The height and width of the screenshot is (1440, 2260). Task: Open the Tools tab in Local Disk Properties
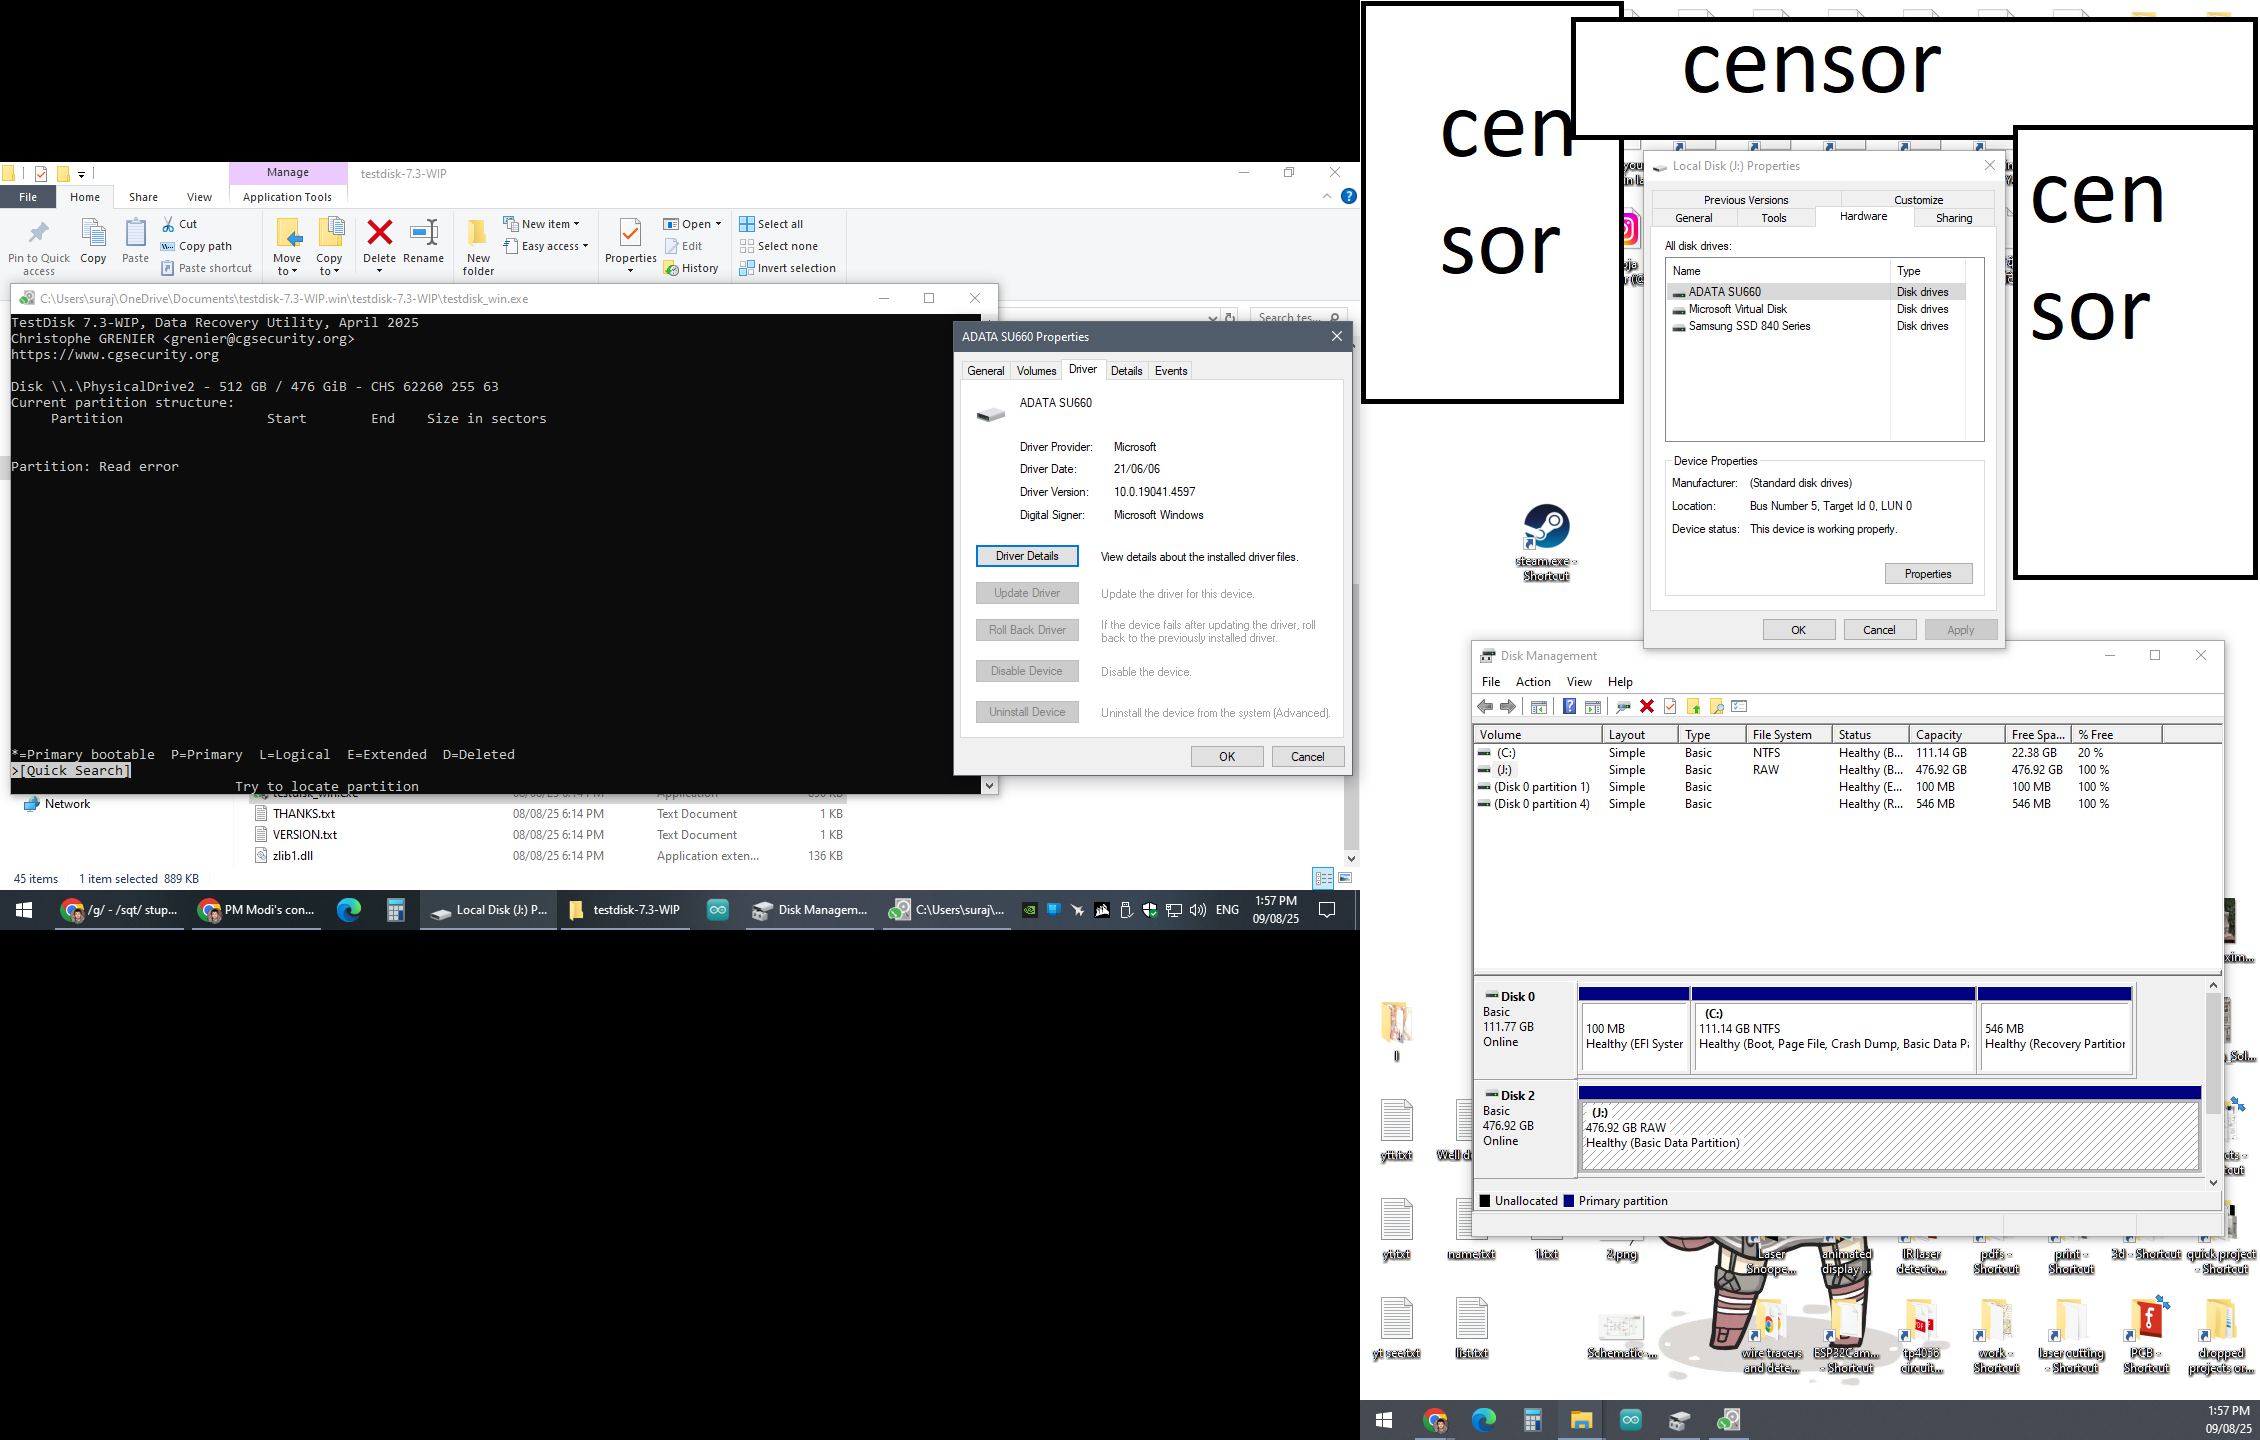[1773, 218]
